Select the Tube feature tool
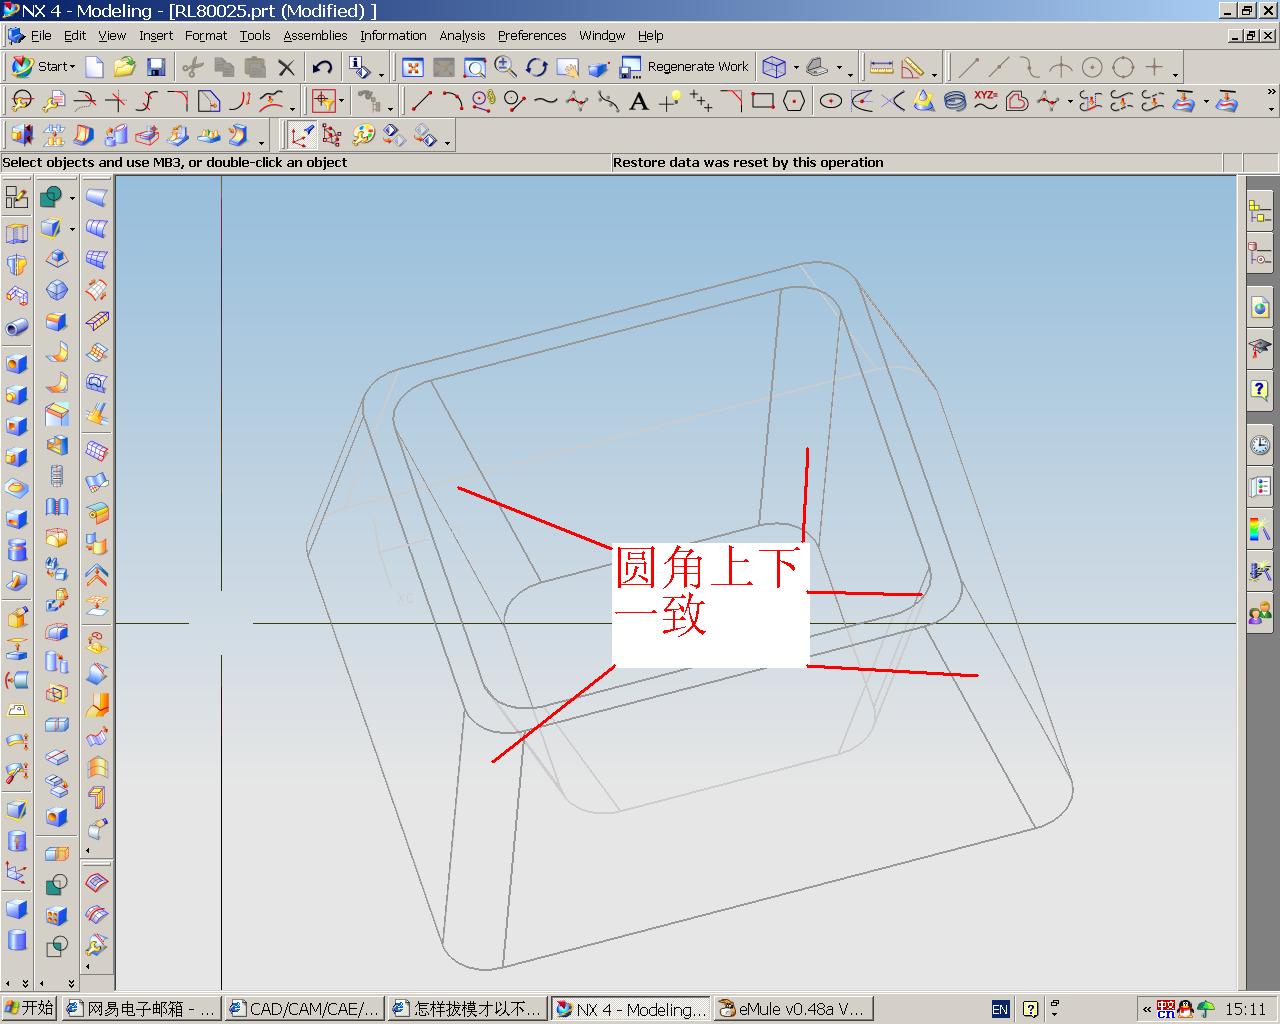Screen dimensions: 1280x1024 click(x=17, y=327)
